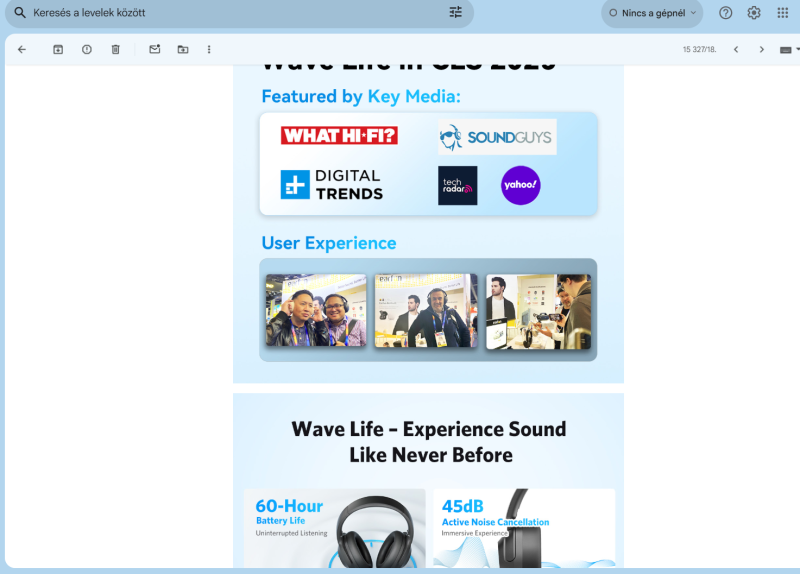
Task: Open Gmail settings gear
Action: tap(754, 13)
